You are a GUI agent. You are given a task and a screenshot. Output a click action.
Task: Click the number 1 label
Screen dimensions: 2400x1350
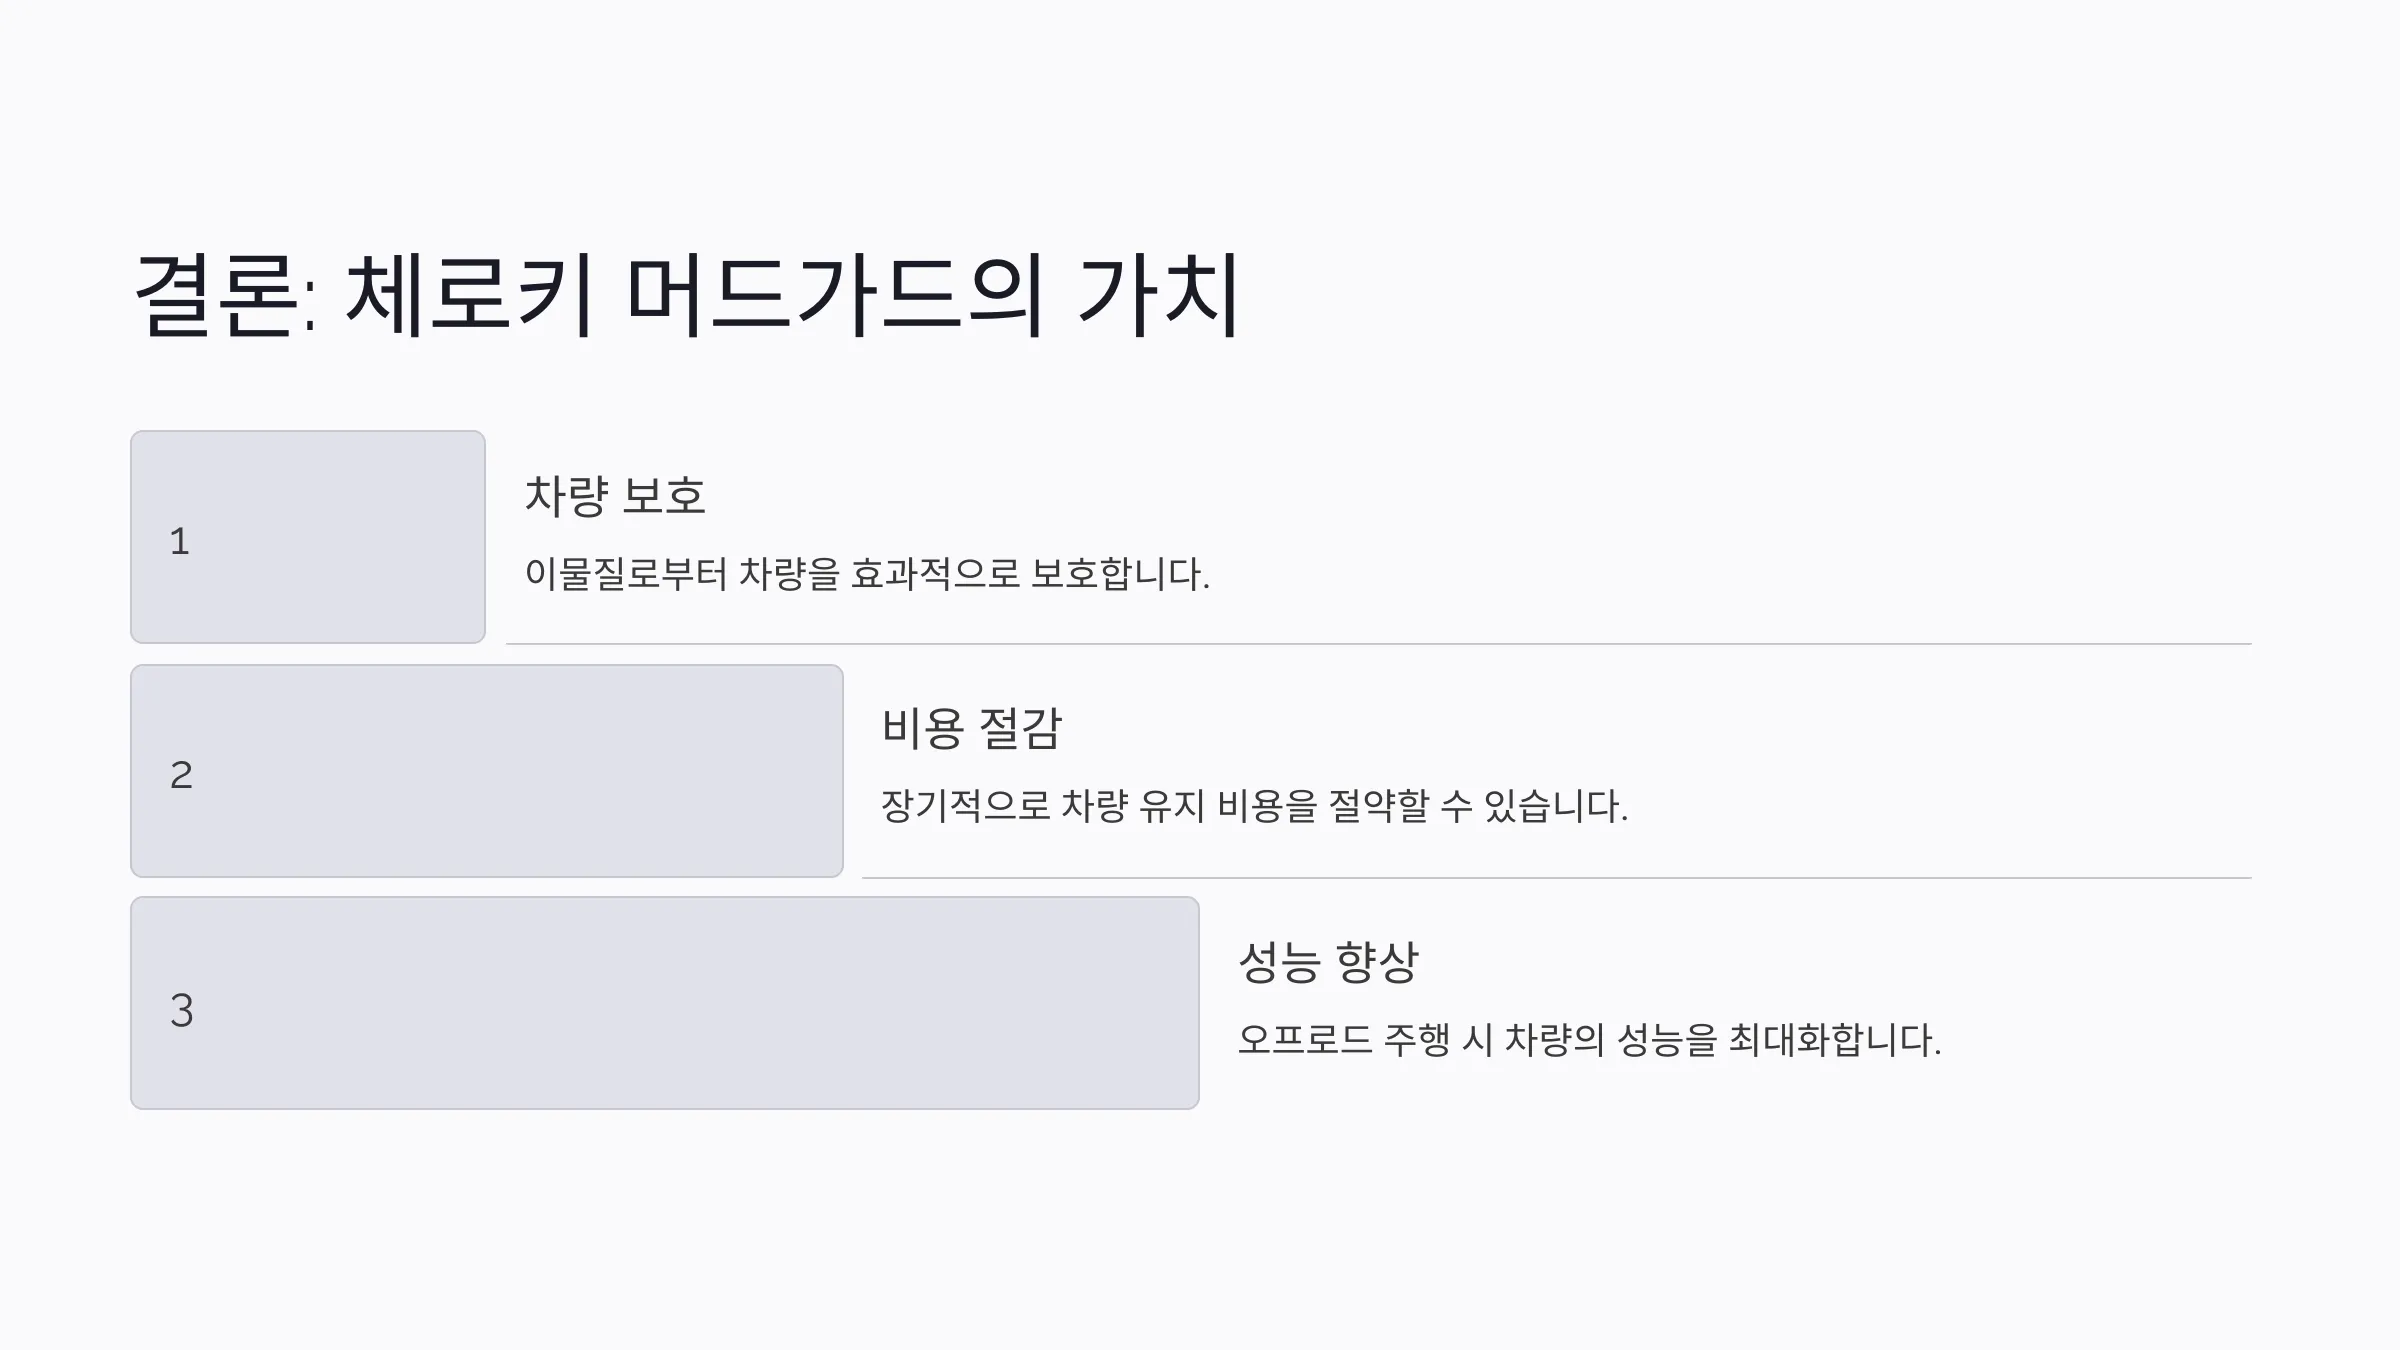pos(180,541)
